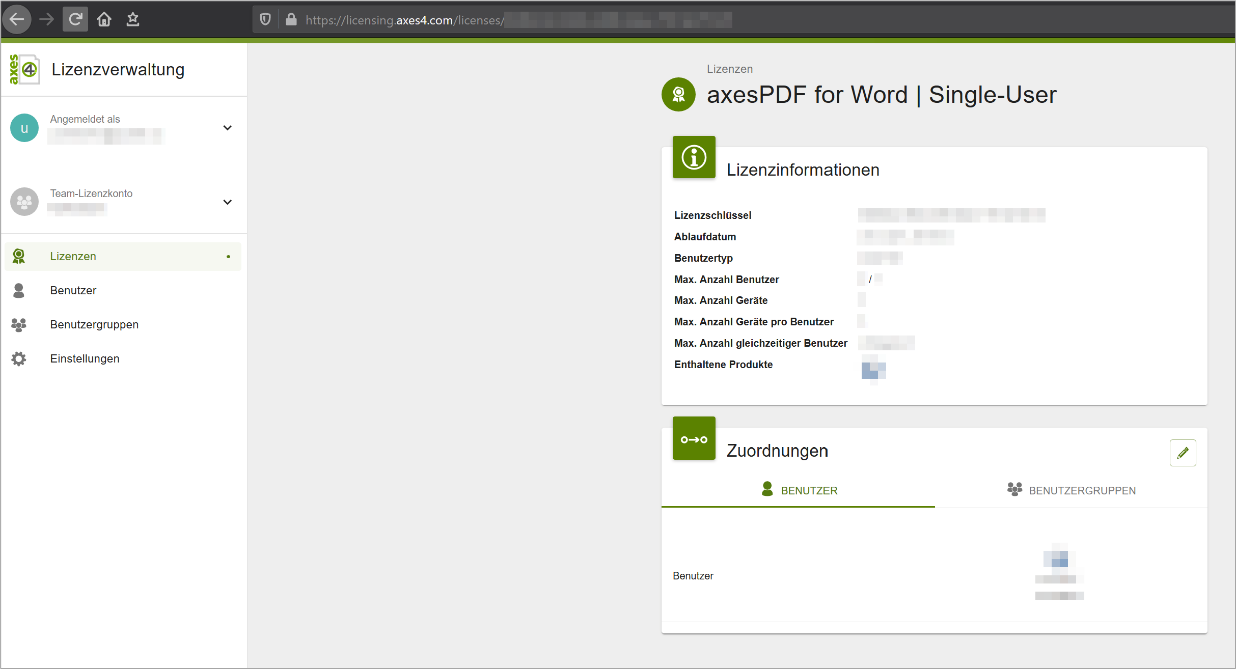Open Einstellungen in the sidebar menu
The image size is (1236, 669).
click(123, 358)
